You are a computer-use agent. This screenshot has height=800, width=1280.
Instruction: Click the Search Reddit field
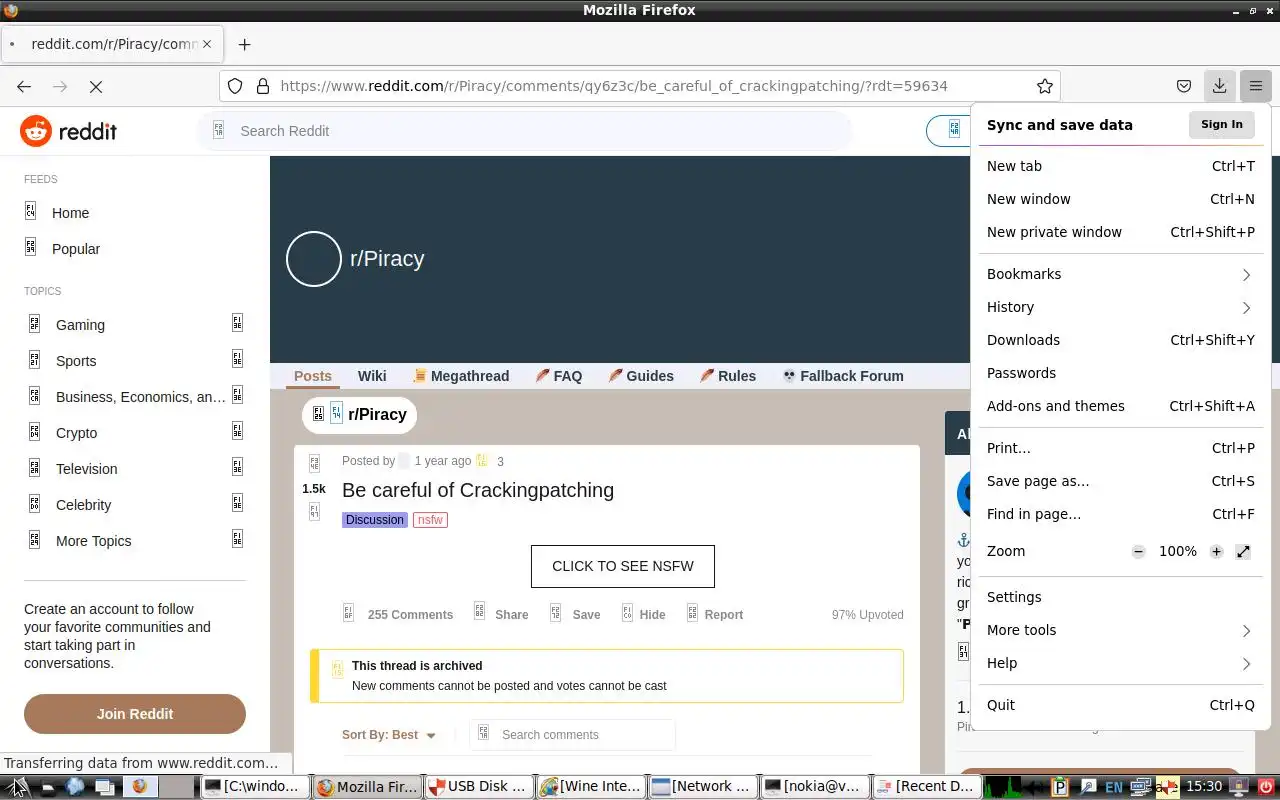pyautogui.click(x=524, y=131)
